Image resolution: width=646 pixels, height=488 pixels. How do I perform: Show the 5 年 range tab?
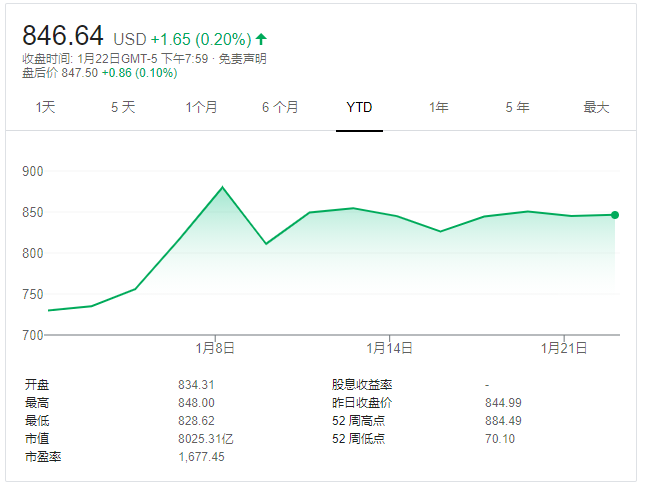click(x=517, y=107)
